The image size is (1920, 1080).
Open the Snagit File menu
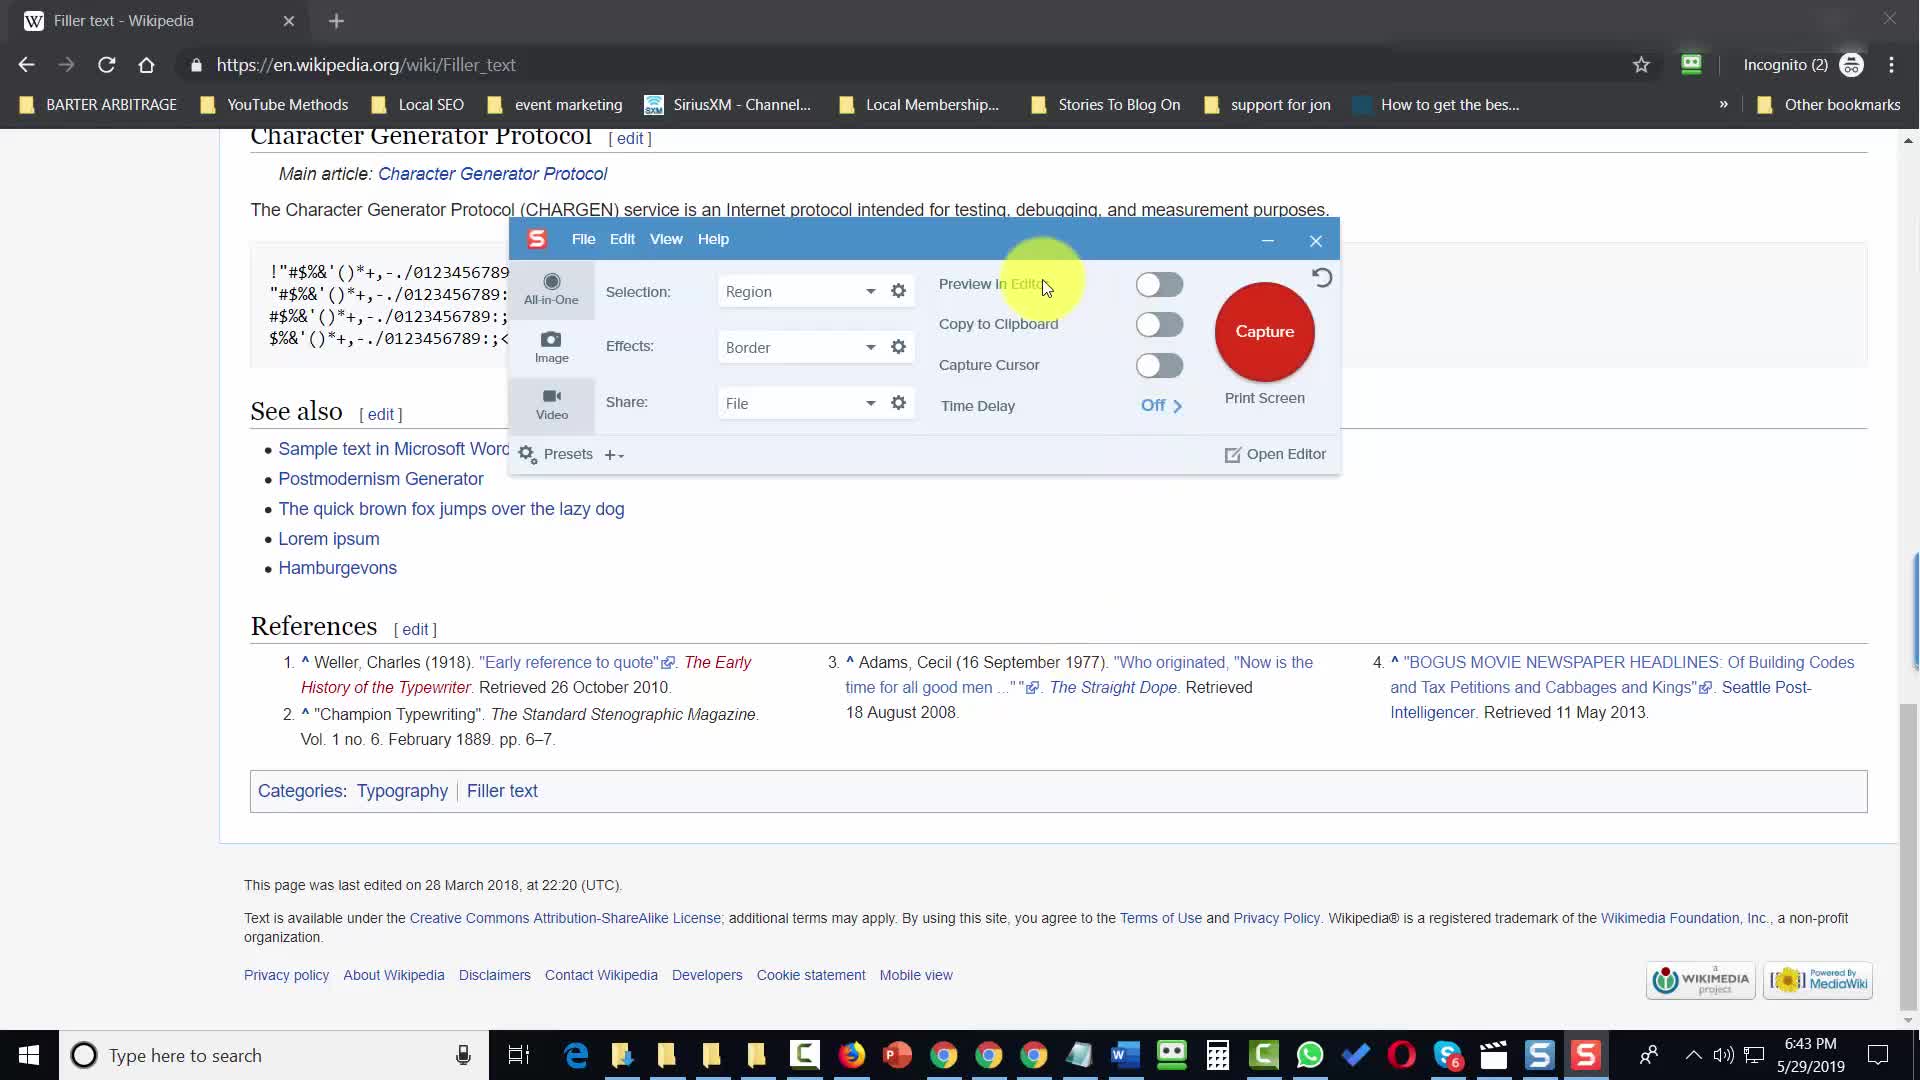583,239
